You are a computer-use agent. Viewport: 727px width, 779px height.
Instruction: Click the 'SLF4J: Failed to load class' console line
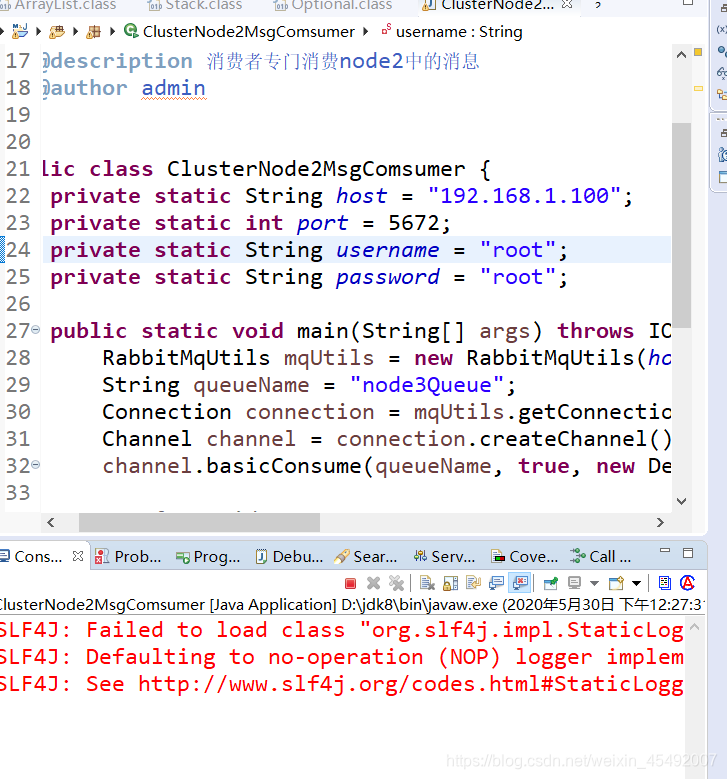click(341, 630)
